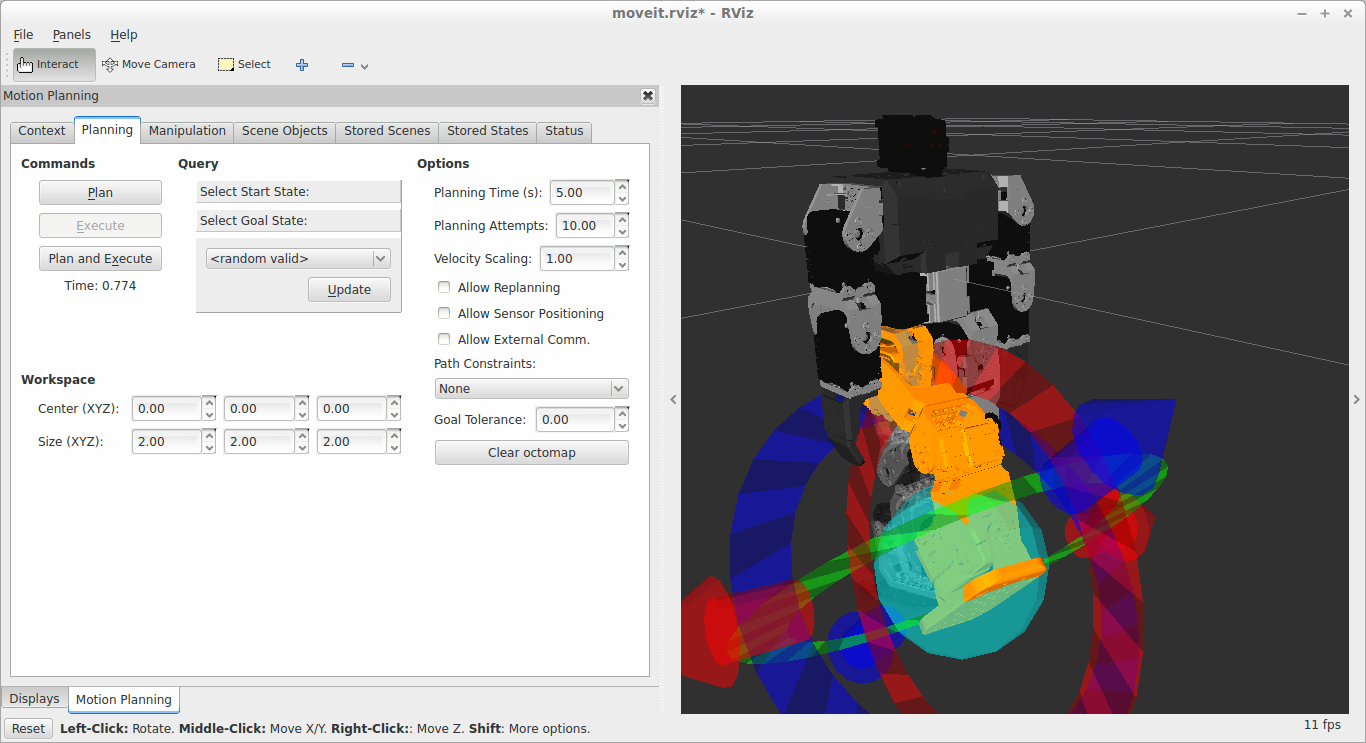Expand the Path Constraints dropdown
Image resolution: width=1366 pixels, height=743 pixels.
click(x=531, y=389)
